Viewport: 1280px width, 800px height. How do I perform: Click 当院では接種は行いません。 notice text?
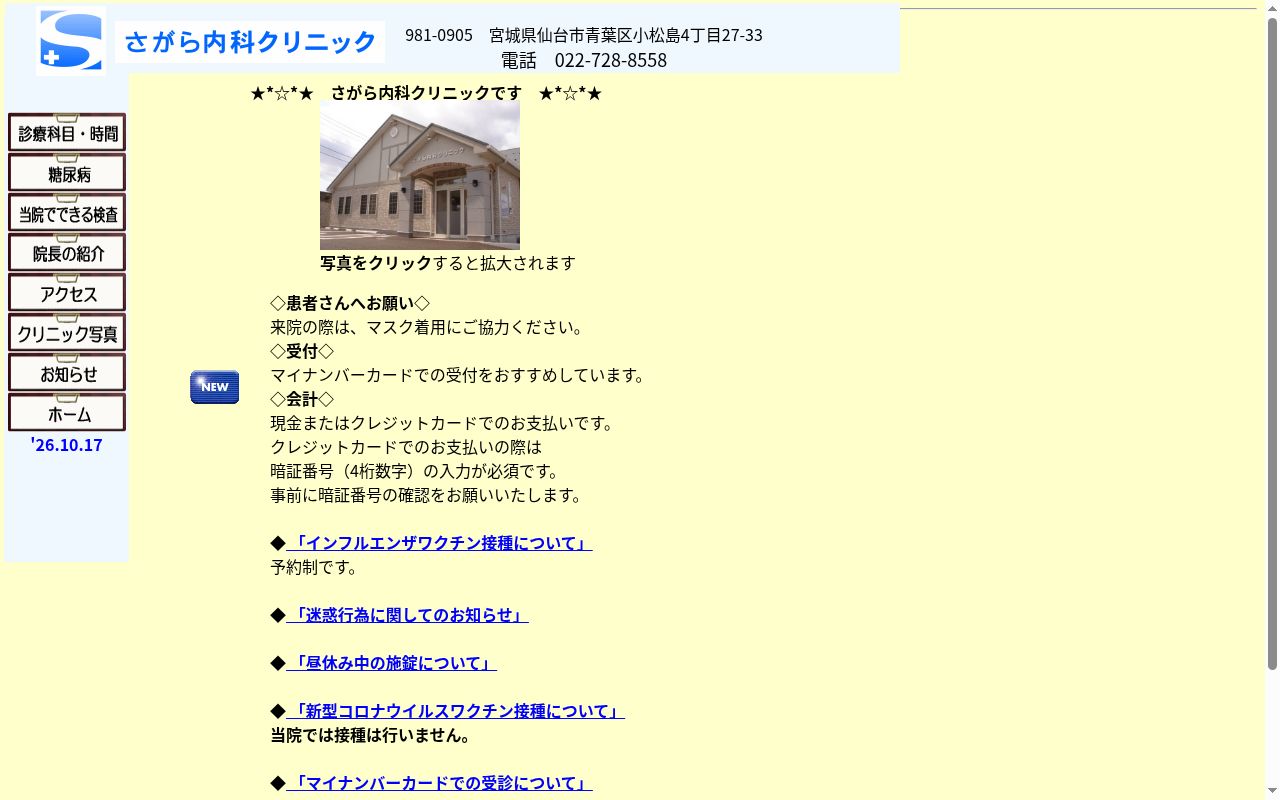tap(372, 735)
